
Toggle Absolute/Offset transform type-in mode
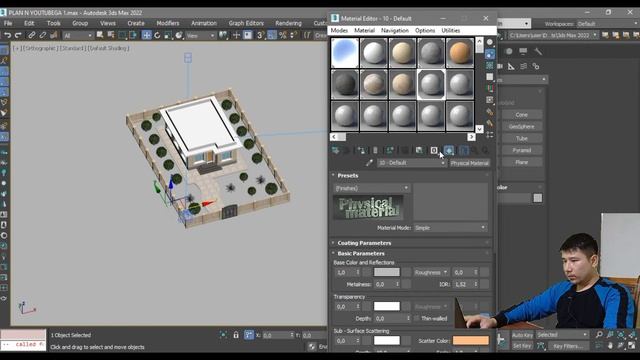coord(249,335)
